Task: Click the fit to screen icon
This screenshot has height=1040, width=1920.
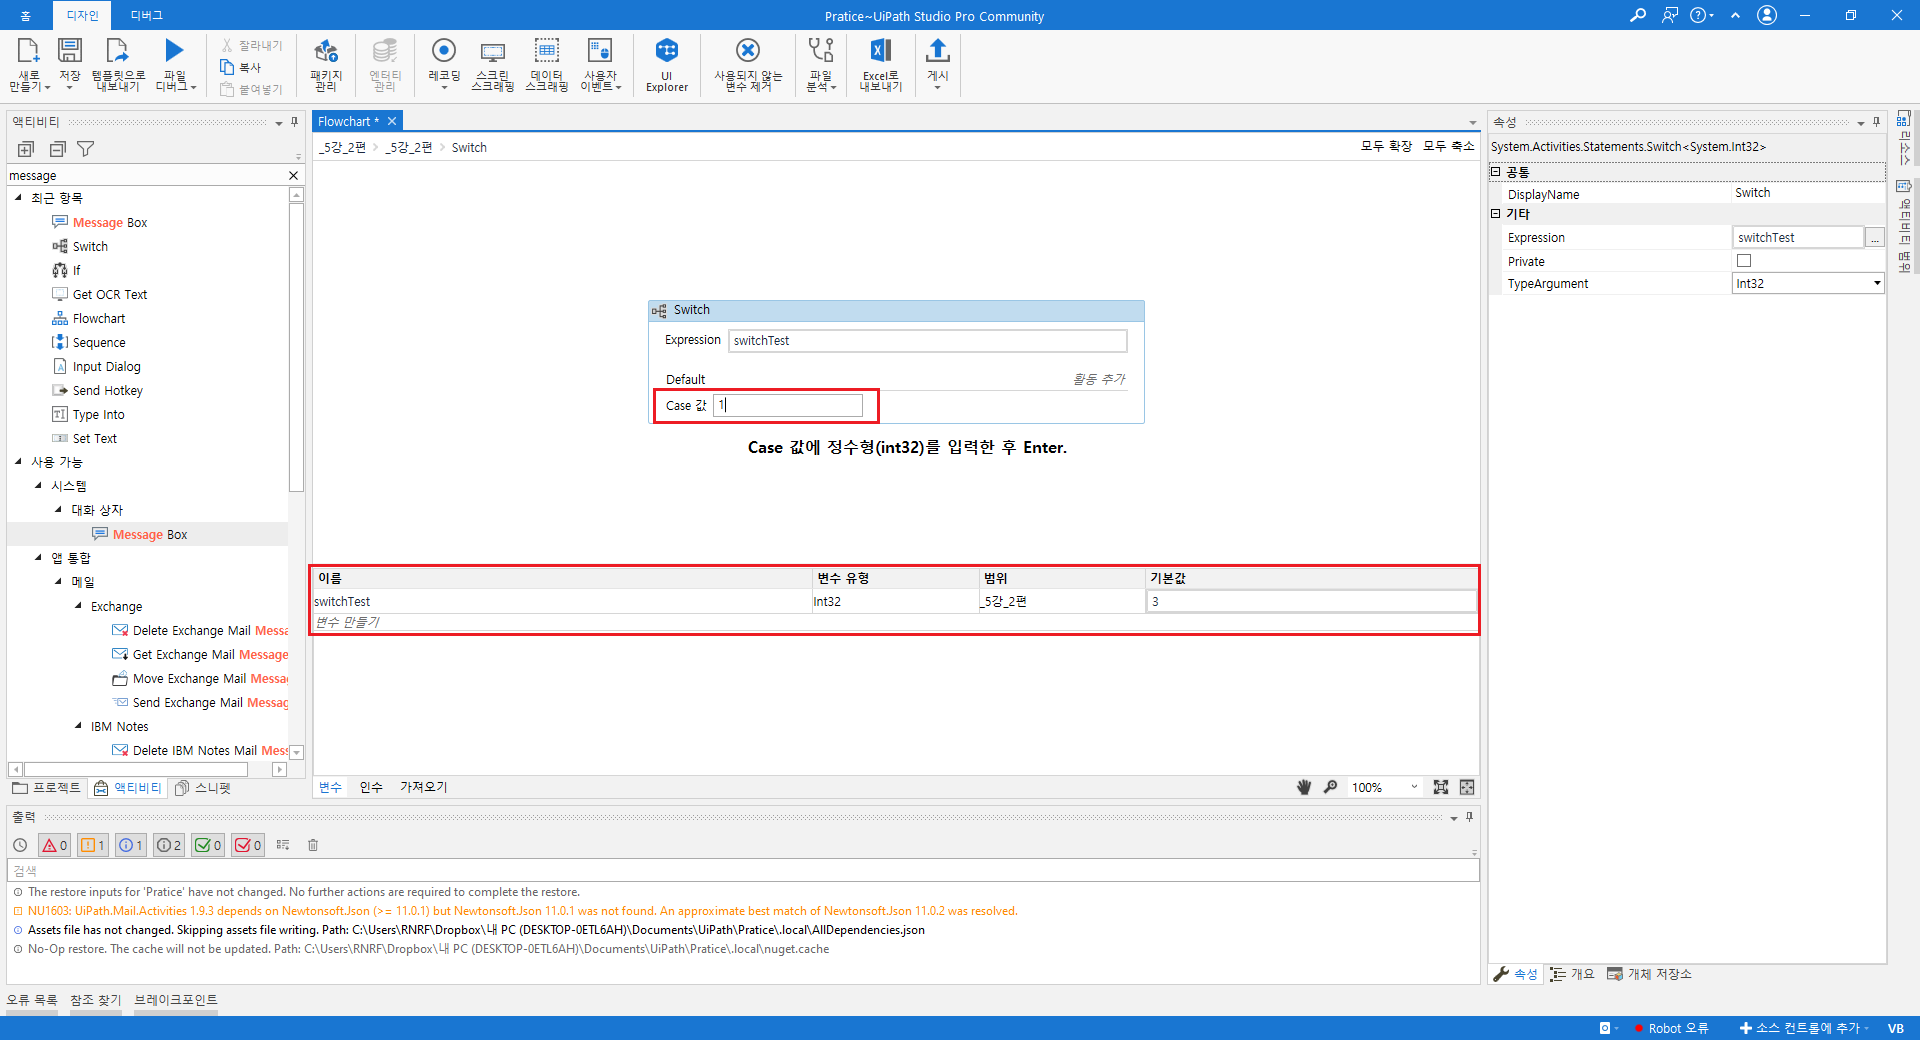Action: (1441, 787)
